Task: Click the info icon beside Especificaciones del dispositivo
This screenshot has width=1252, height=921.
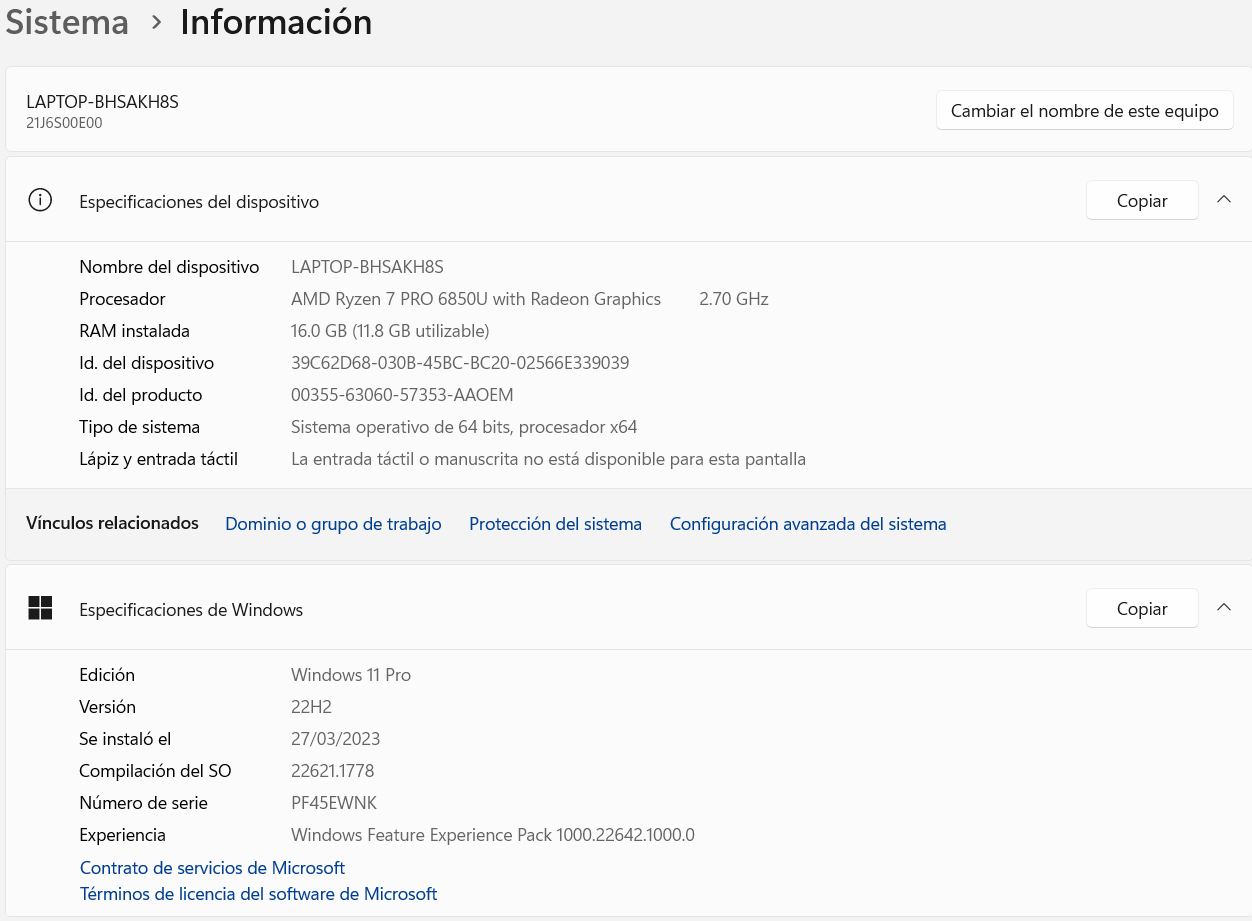Action: [40, 201]
